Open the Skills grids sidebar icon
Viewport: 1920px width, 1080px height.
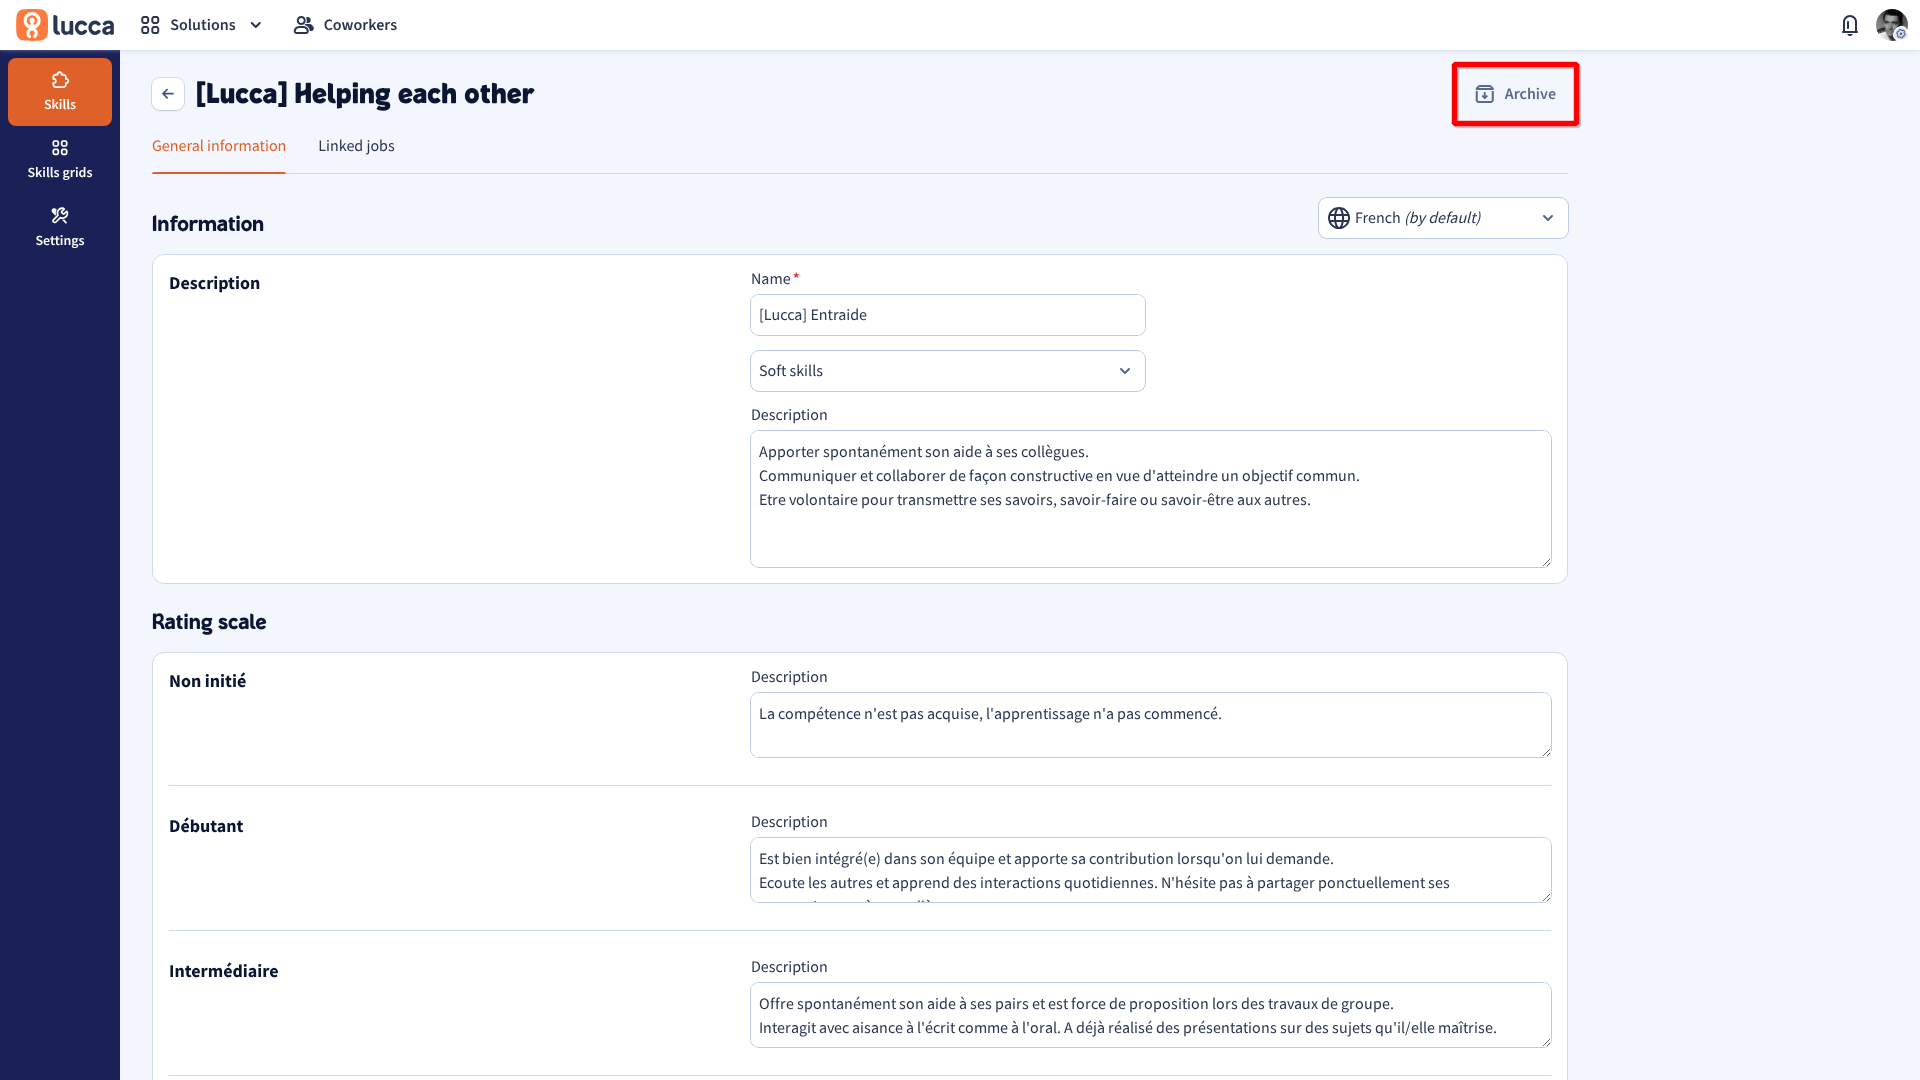tap(60, 148)
